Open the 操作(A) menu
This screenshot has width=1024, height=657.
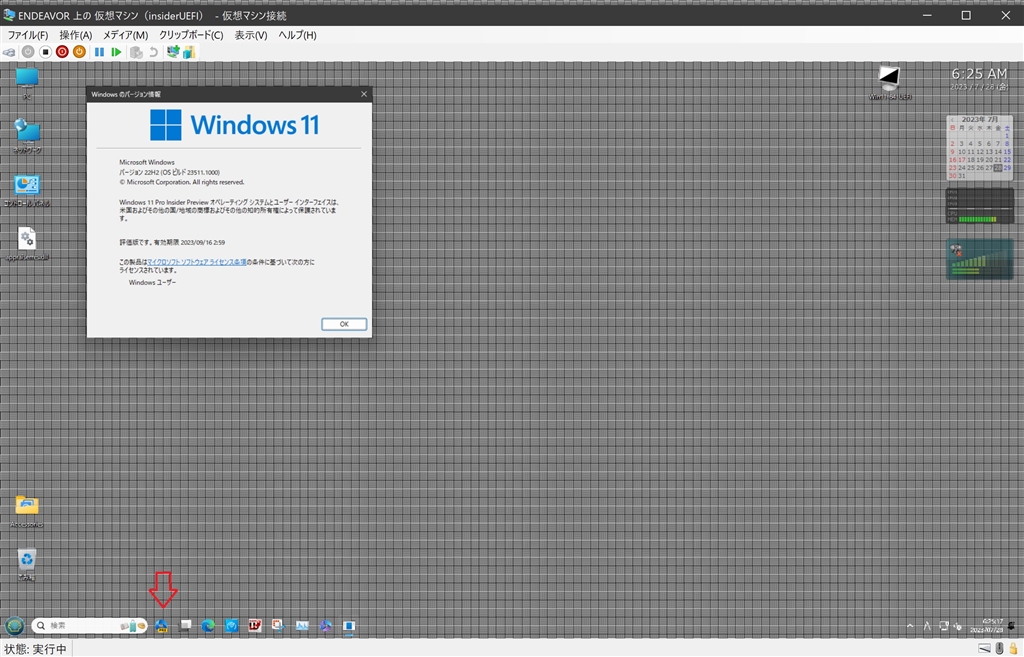[x=76, y=35]
